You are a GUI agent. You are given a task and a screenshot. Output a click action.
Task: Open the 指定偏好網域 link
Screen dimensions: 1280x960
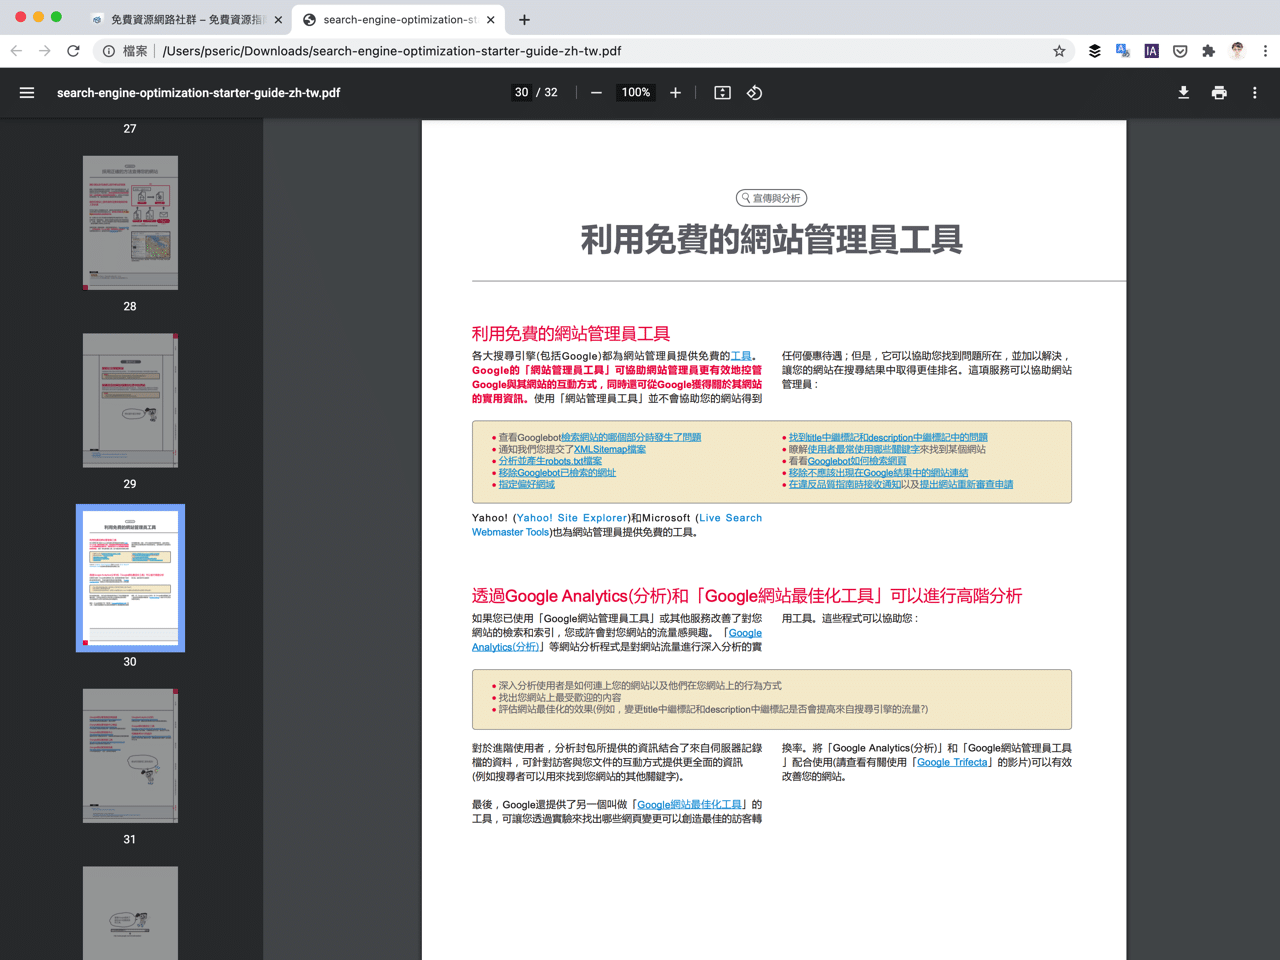tap(527, 484)
